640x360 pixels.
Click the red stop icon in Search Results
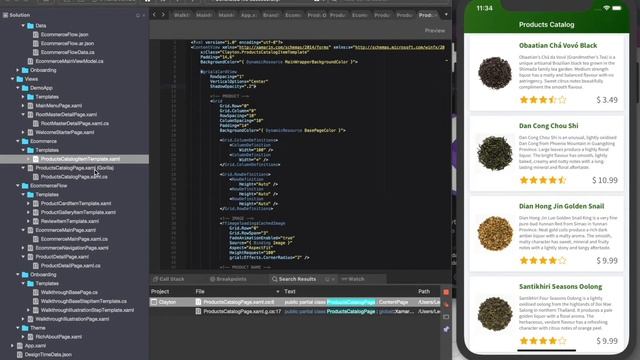[x=446, y=292]
